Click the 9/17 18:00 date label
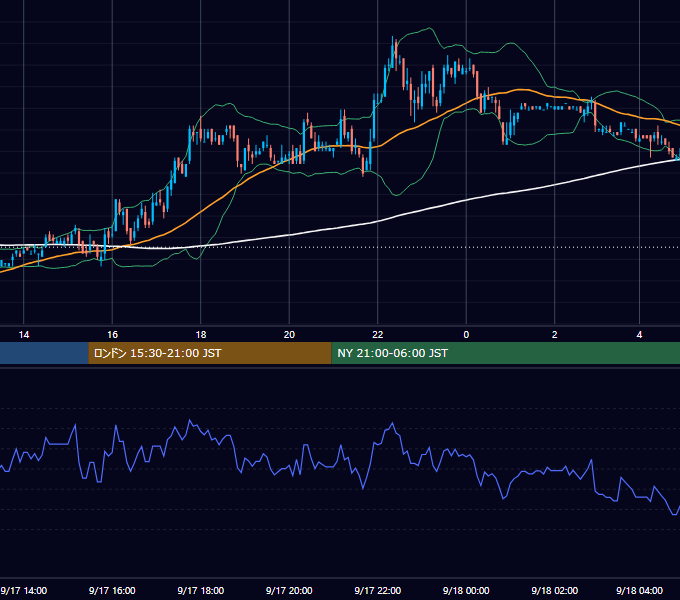The height and width of the screenshot is (600, 680). pos(201,590)
